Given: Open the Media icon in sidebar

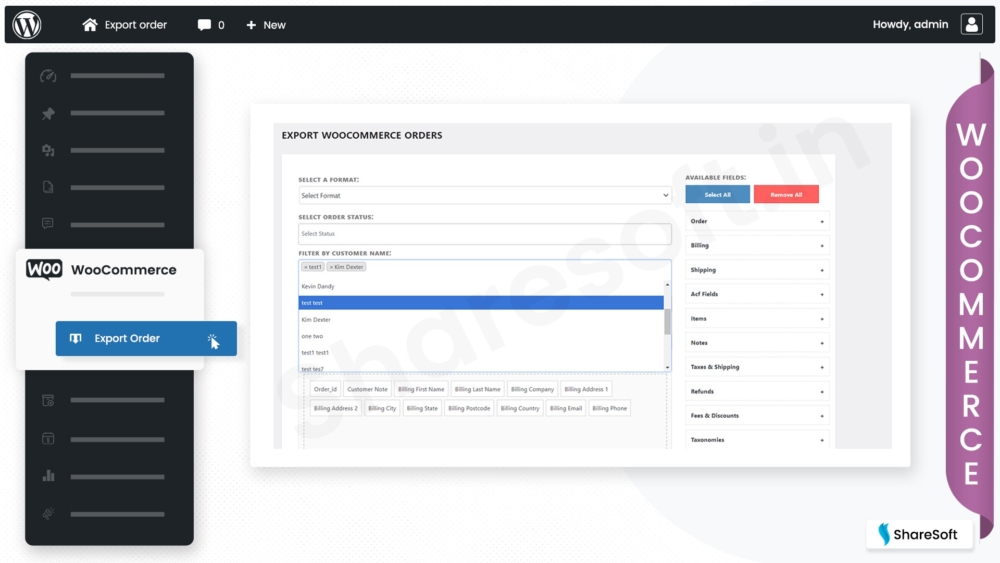Looking at the screenshot, I should click(x=48, y=150).
